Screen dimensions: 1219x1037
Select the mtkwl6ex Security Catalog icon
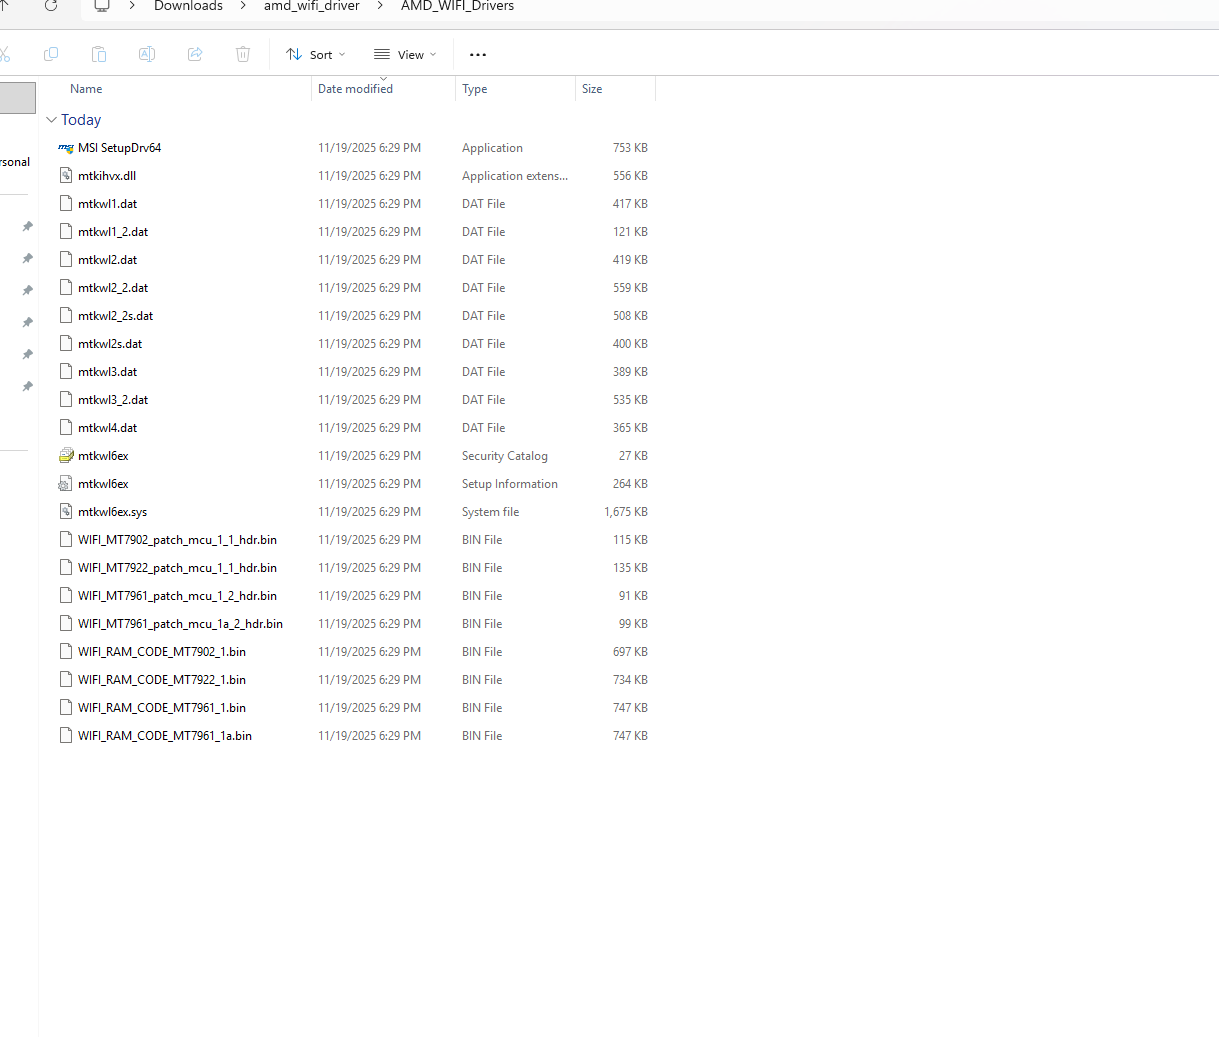click(66, 456)
